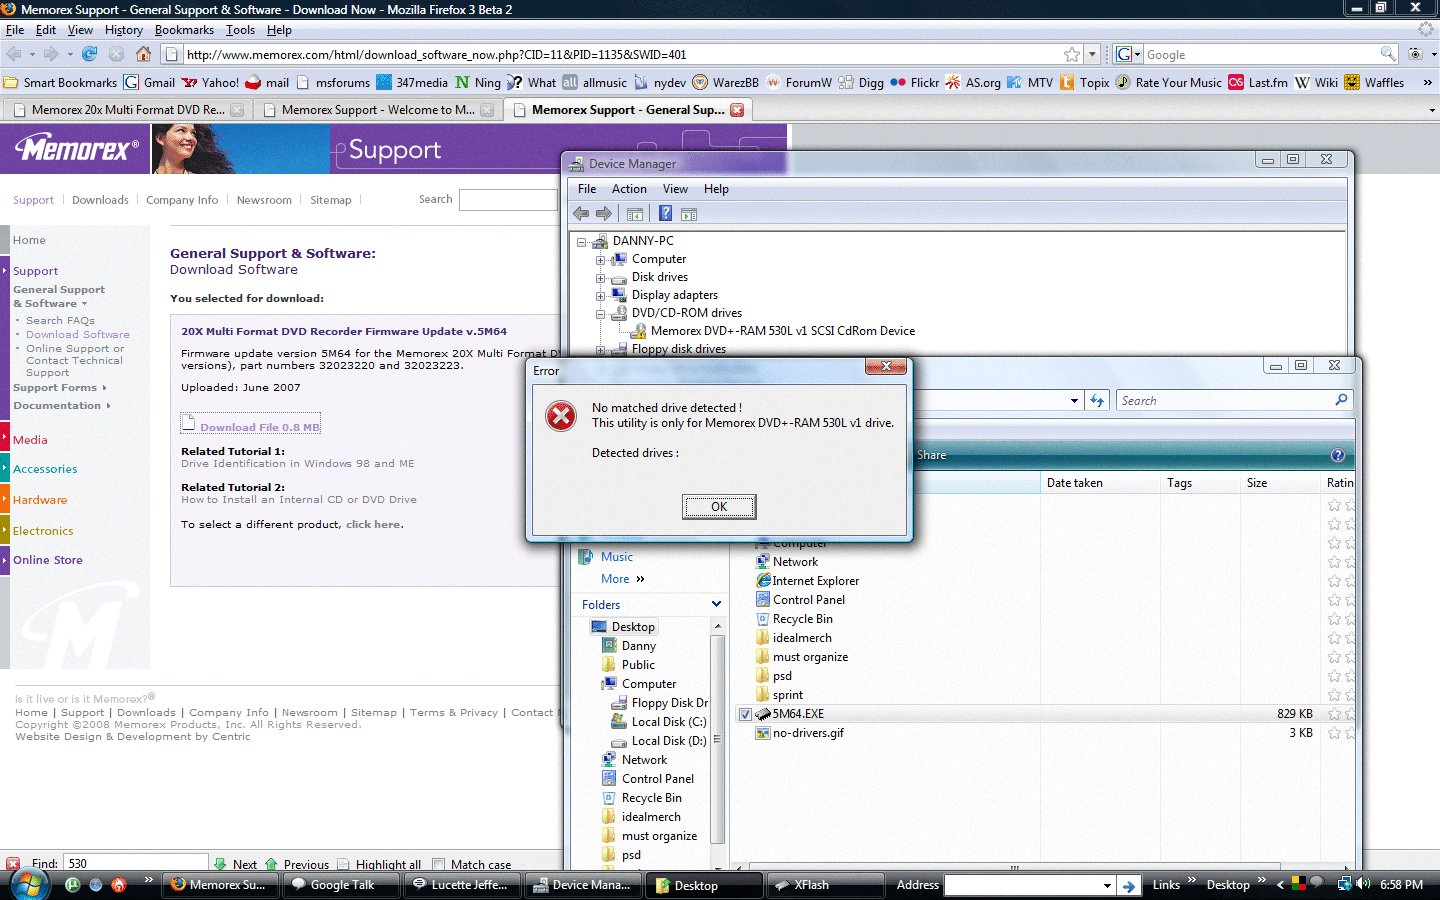Click the Firefox Reload page icon
Screen dimensions: 1440x900
[90, 54]
